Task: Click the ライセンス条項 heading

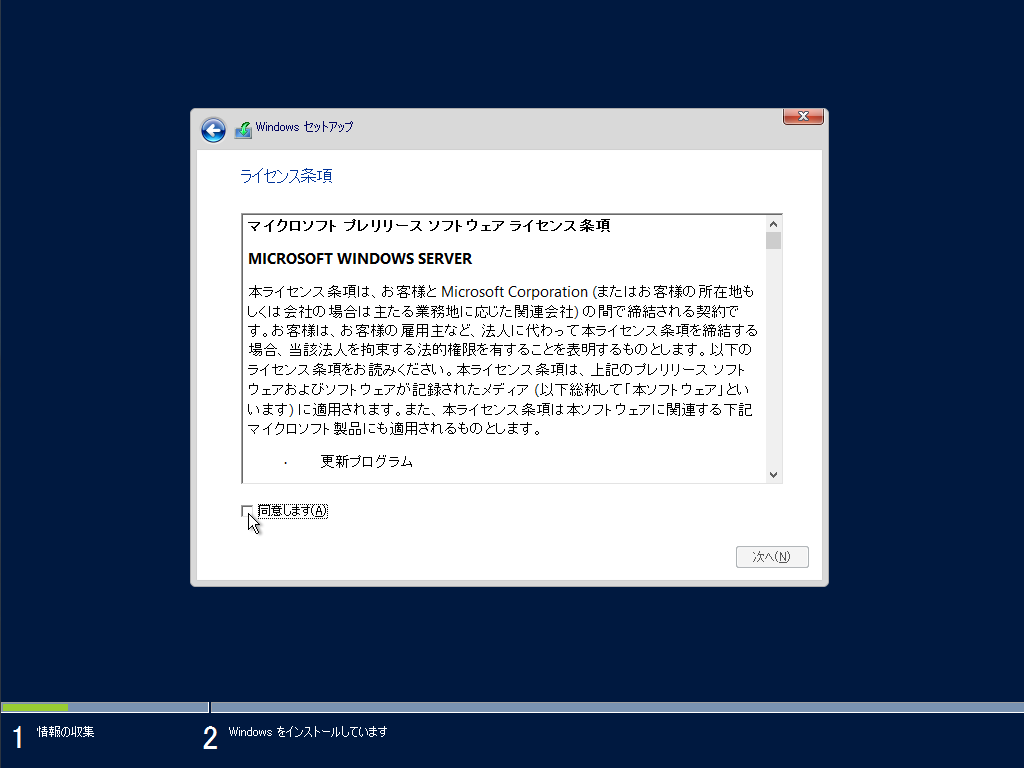Action: click(286, 176)
